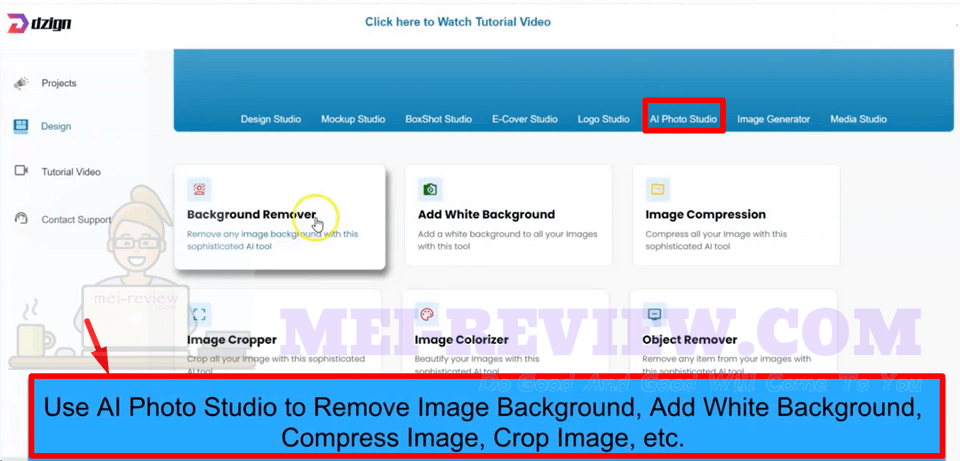Click the Dzign logo
This screenshot has width=960, height=461.
pos(39,24)
